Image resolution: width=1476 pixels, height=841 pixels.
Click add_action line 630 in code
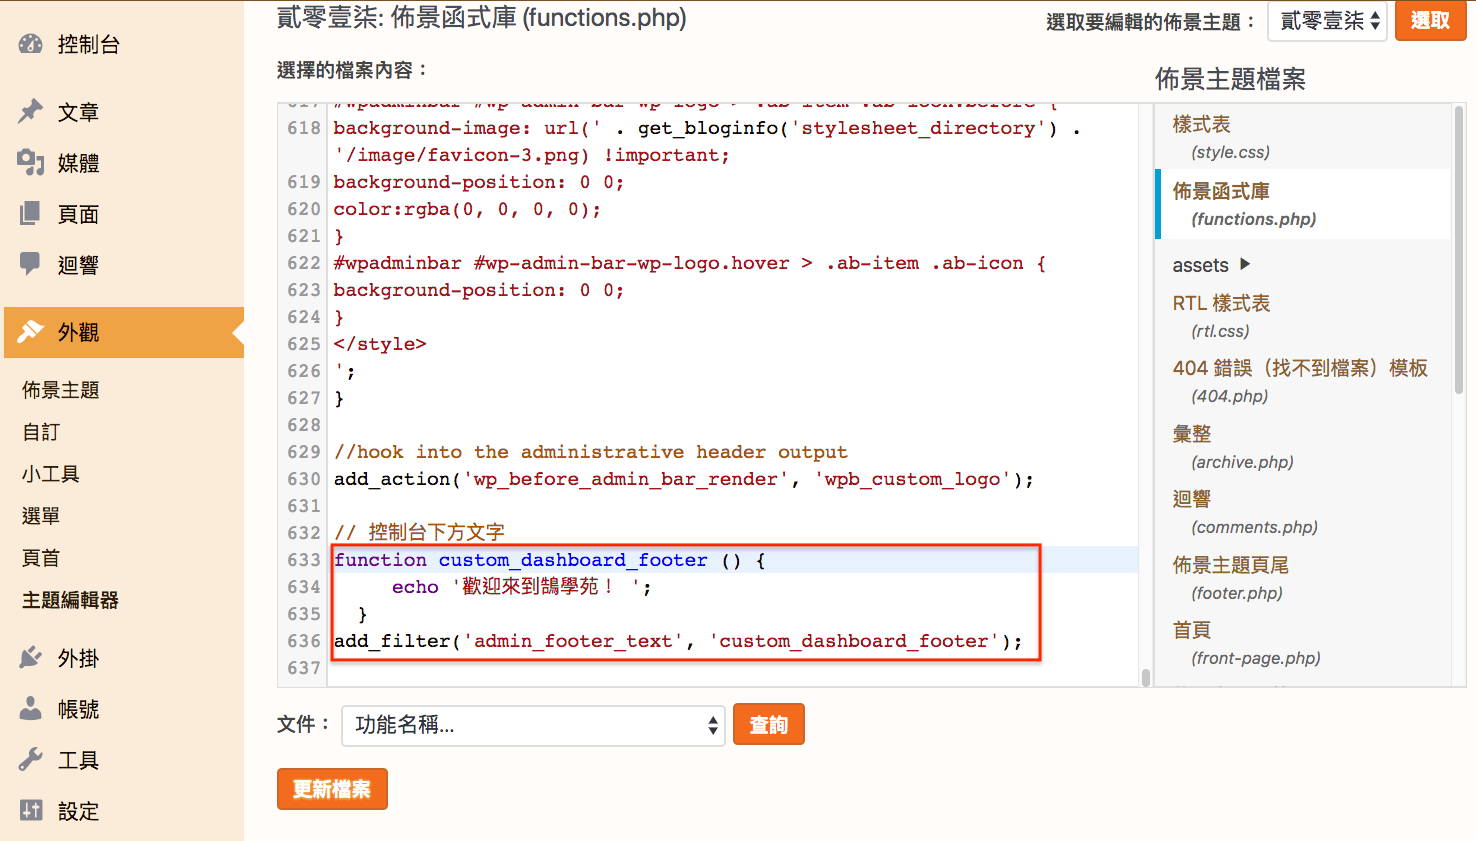point(684,479)
